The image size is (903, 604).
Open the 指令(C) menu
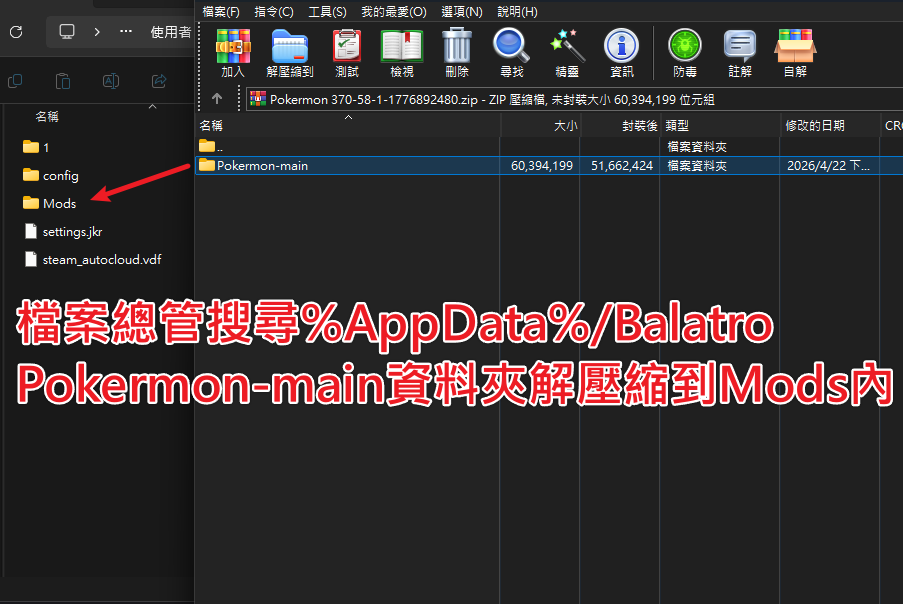pos(274,12)
